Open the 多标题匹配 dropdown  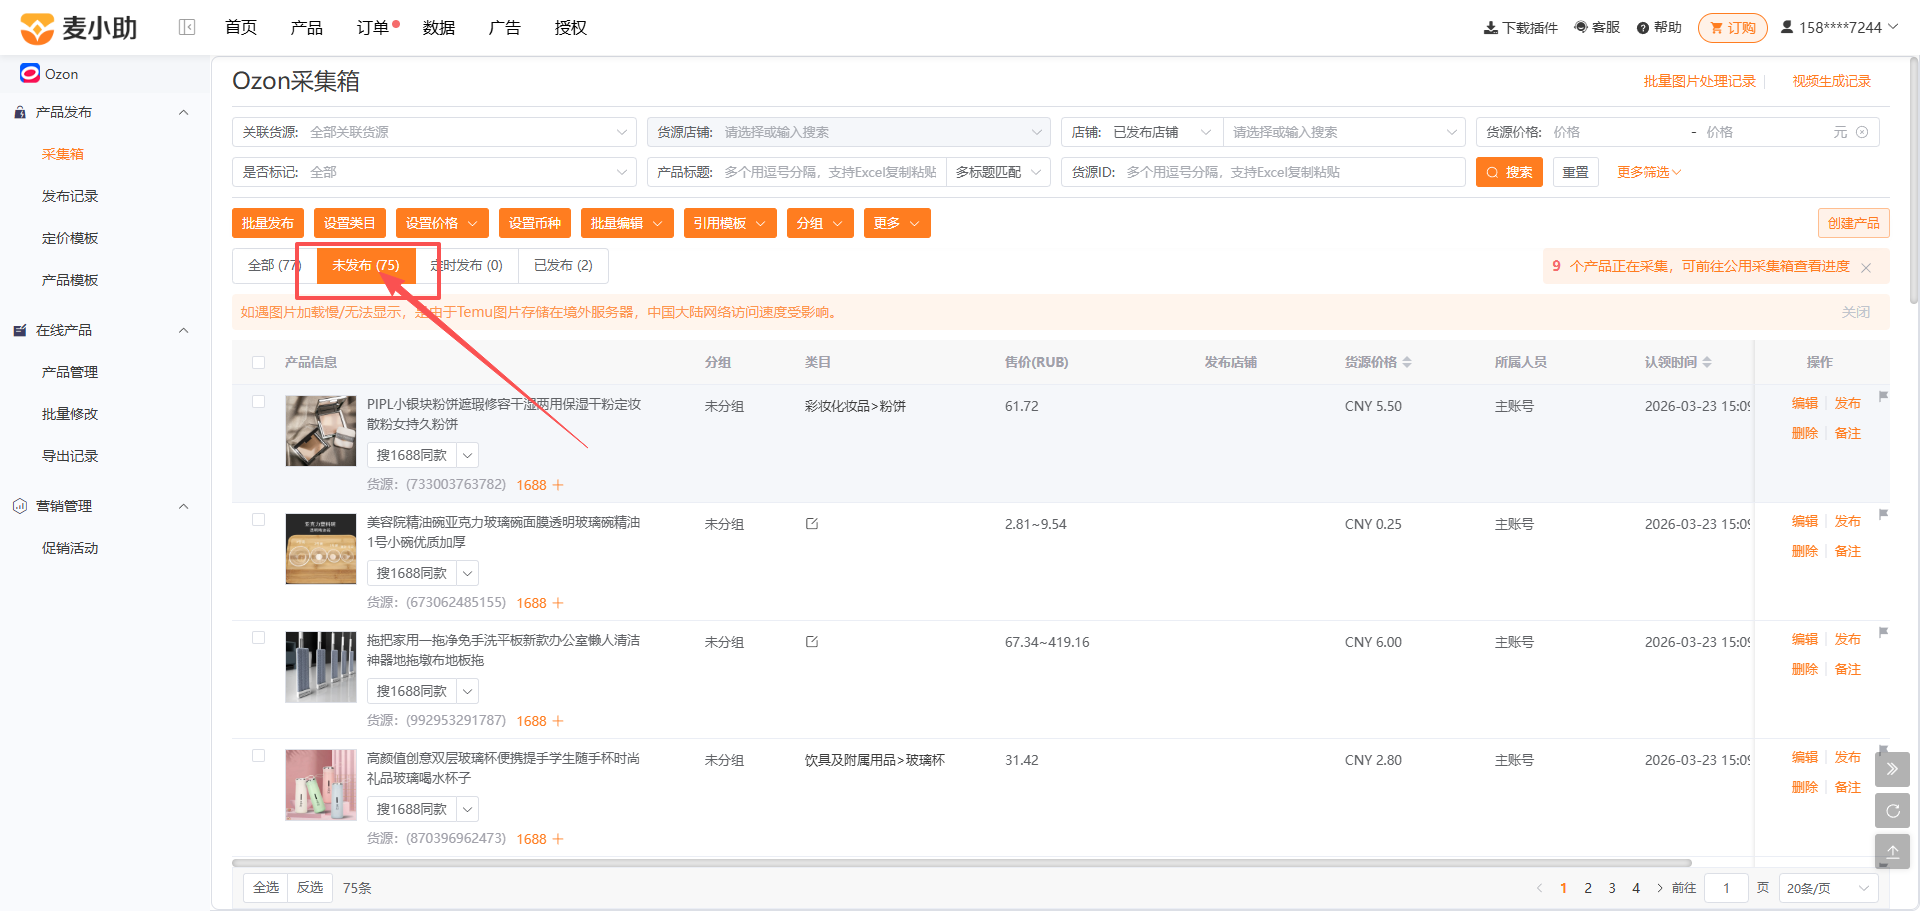coord(998,172)
